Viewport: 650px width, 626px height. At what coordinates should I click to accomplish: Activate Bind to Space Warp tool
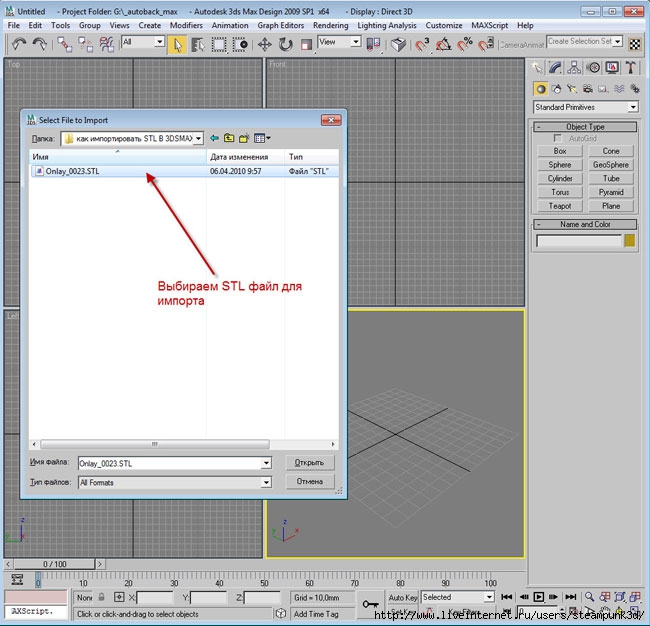[x=107, y=44]
